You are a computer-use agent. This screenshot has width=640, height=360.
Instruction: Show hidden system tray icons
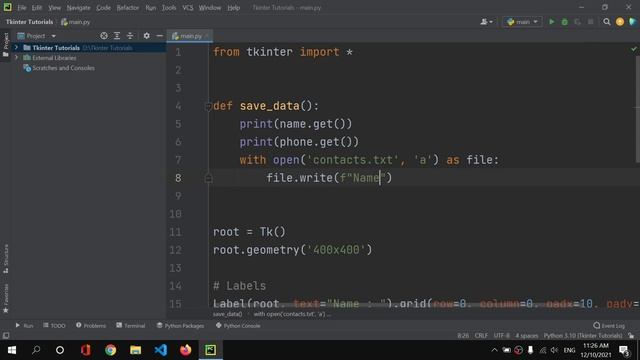click(x=494, y=350)
